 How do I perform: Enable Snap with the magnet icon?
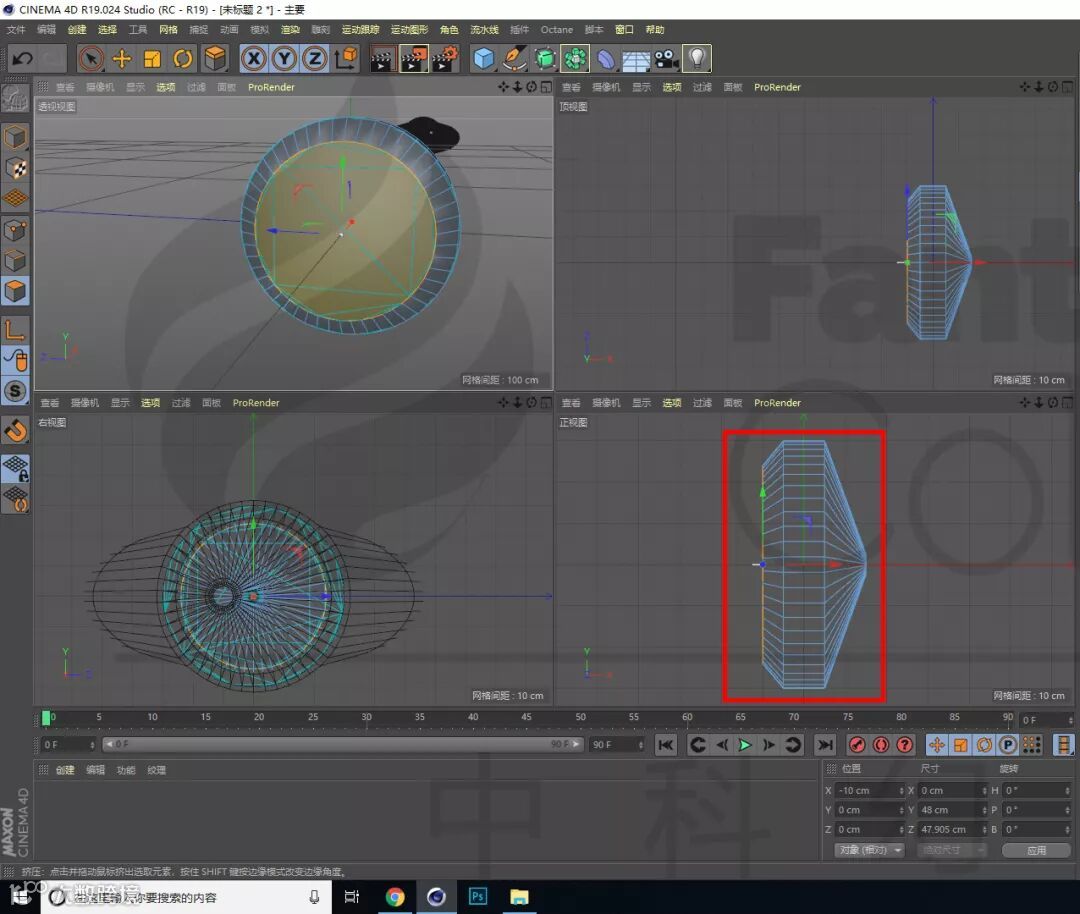tap(15, 431)
